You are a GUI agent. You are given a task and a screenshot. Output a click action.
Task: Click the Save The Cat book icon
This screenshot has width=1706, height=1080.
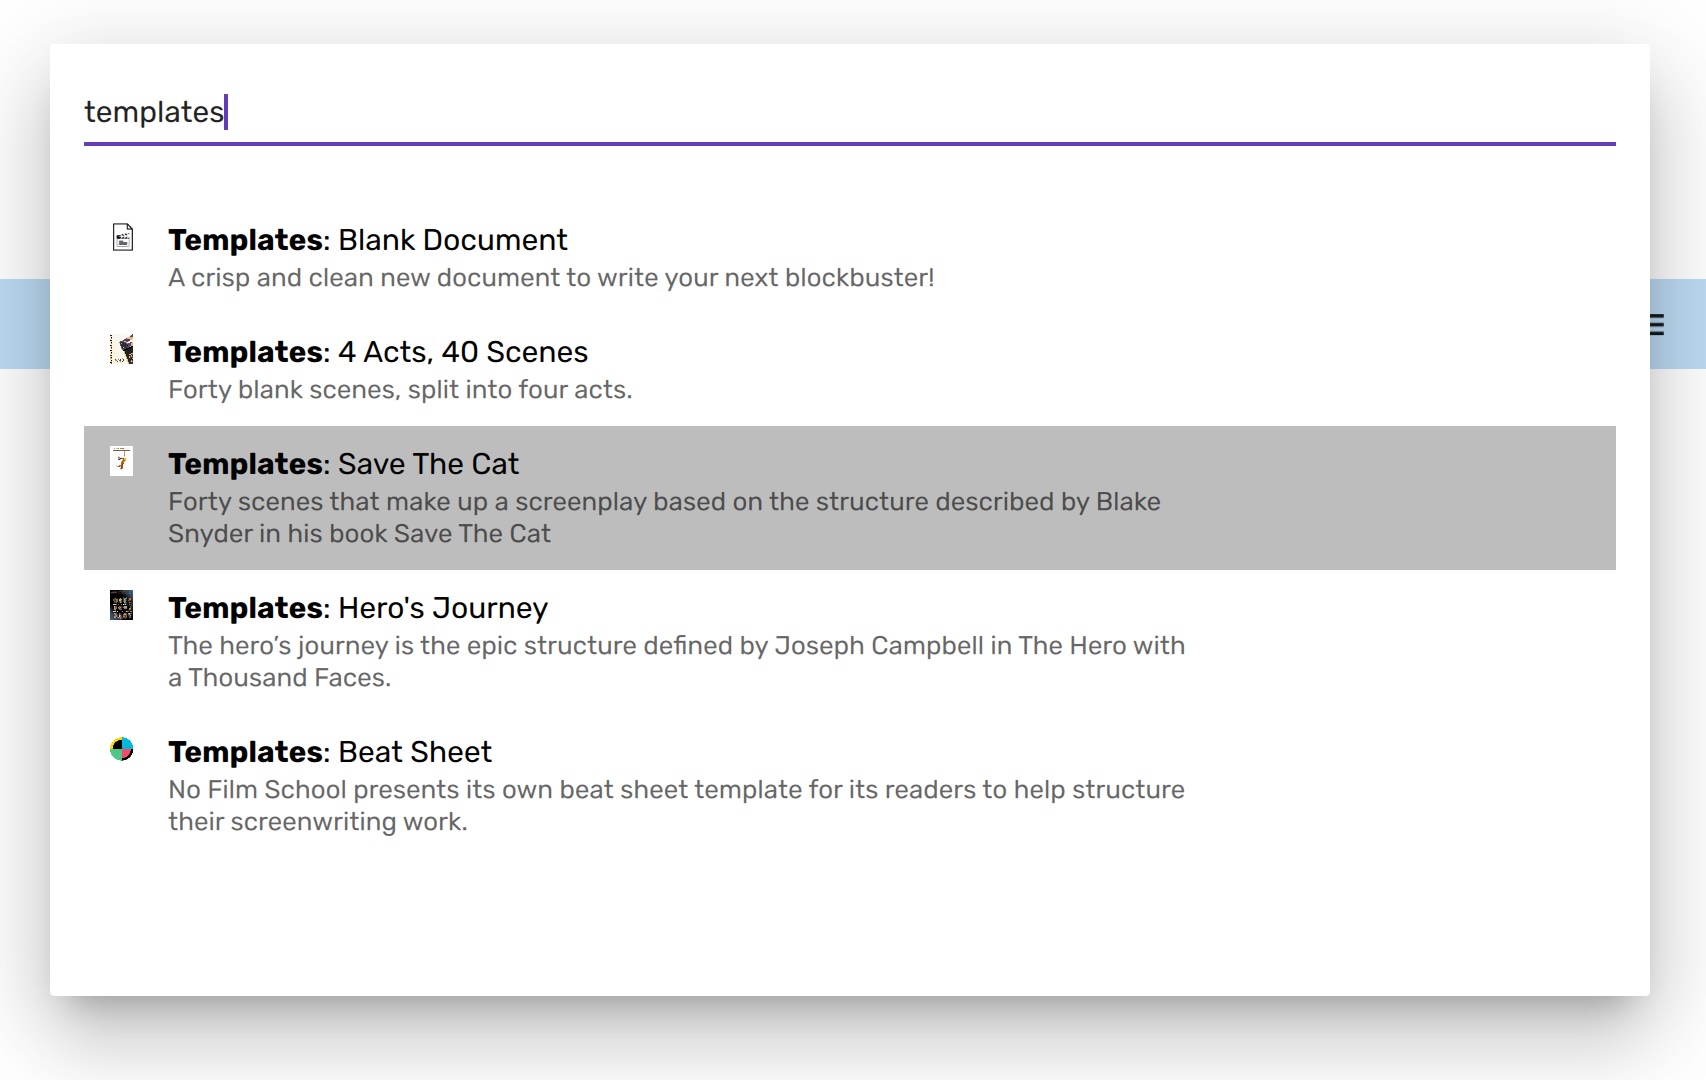(x=122, y=461)
